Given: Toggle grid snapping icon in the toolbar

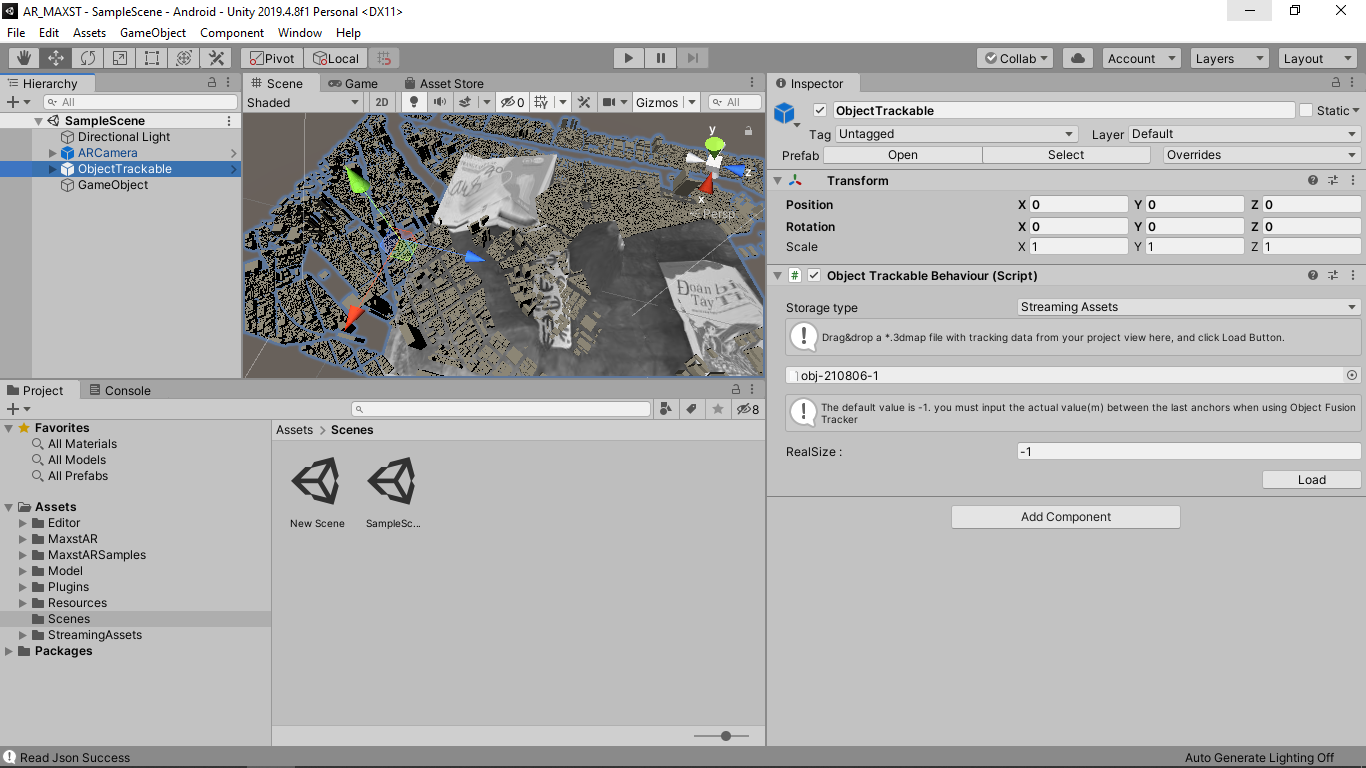Looking at the screenshot, I should 385,58.
